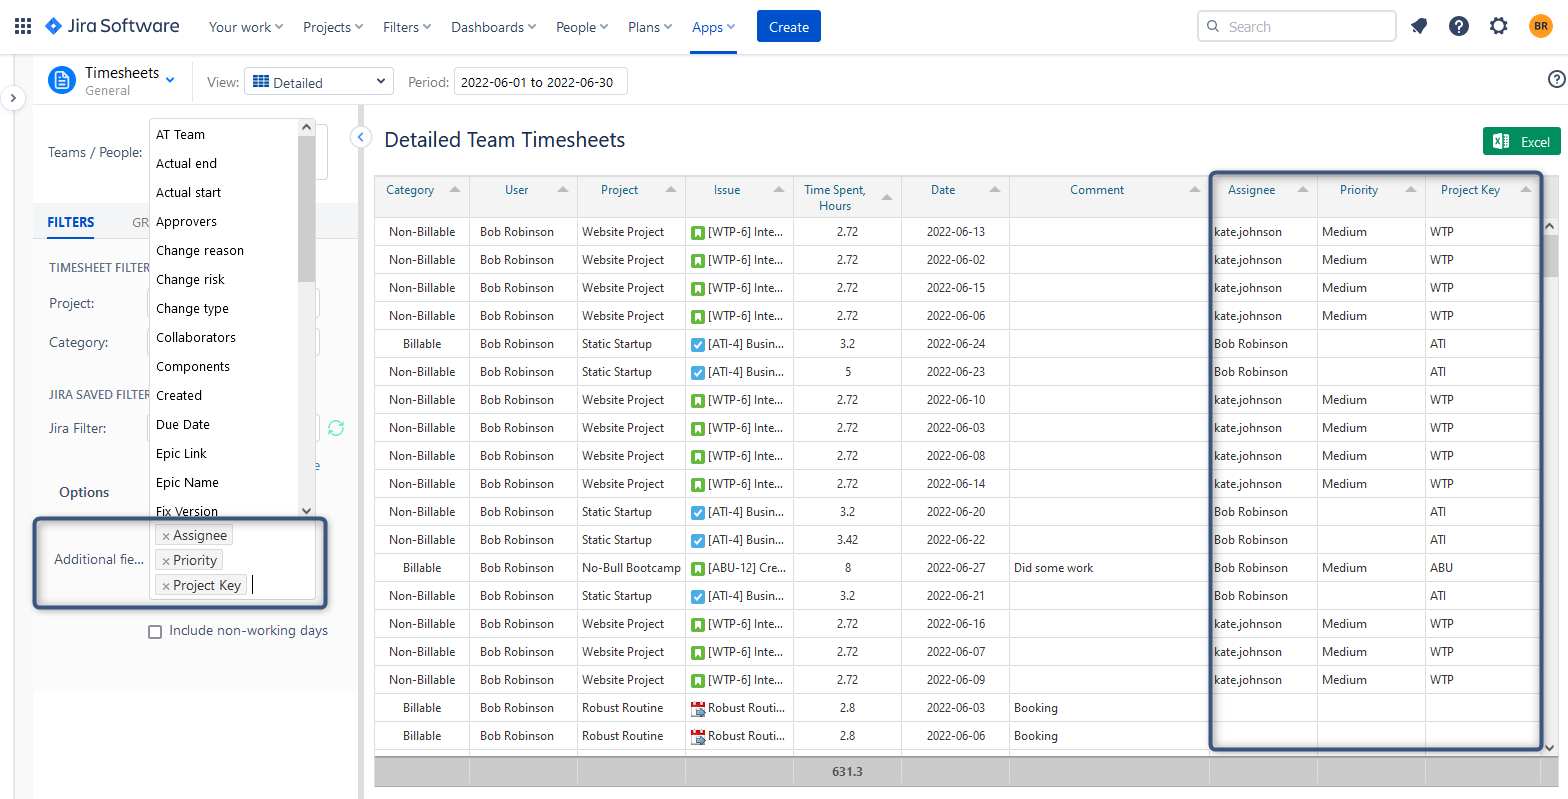The image size is (1568, 799).
Task: Choose Components in the field list
Action: [x=224, y=367]
